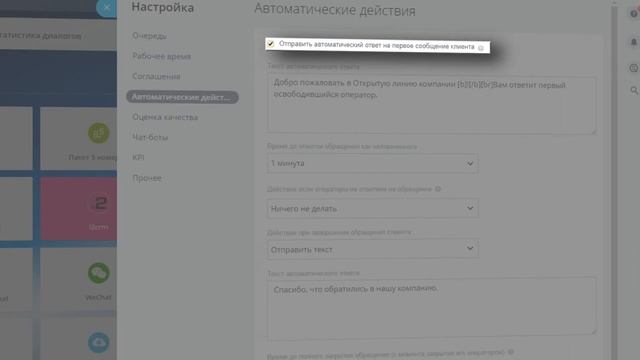The width and height of the screenshot is (640, 360).
Task: Click the search magnifier icon in right sidebar
Action: point(634,90)
